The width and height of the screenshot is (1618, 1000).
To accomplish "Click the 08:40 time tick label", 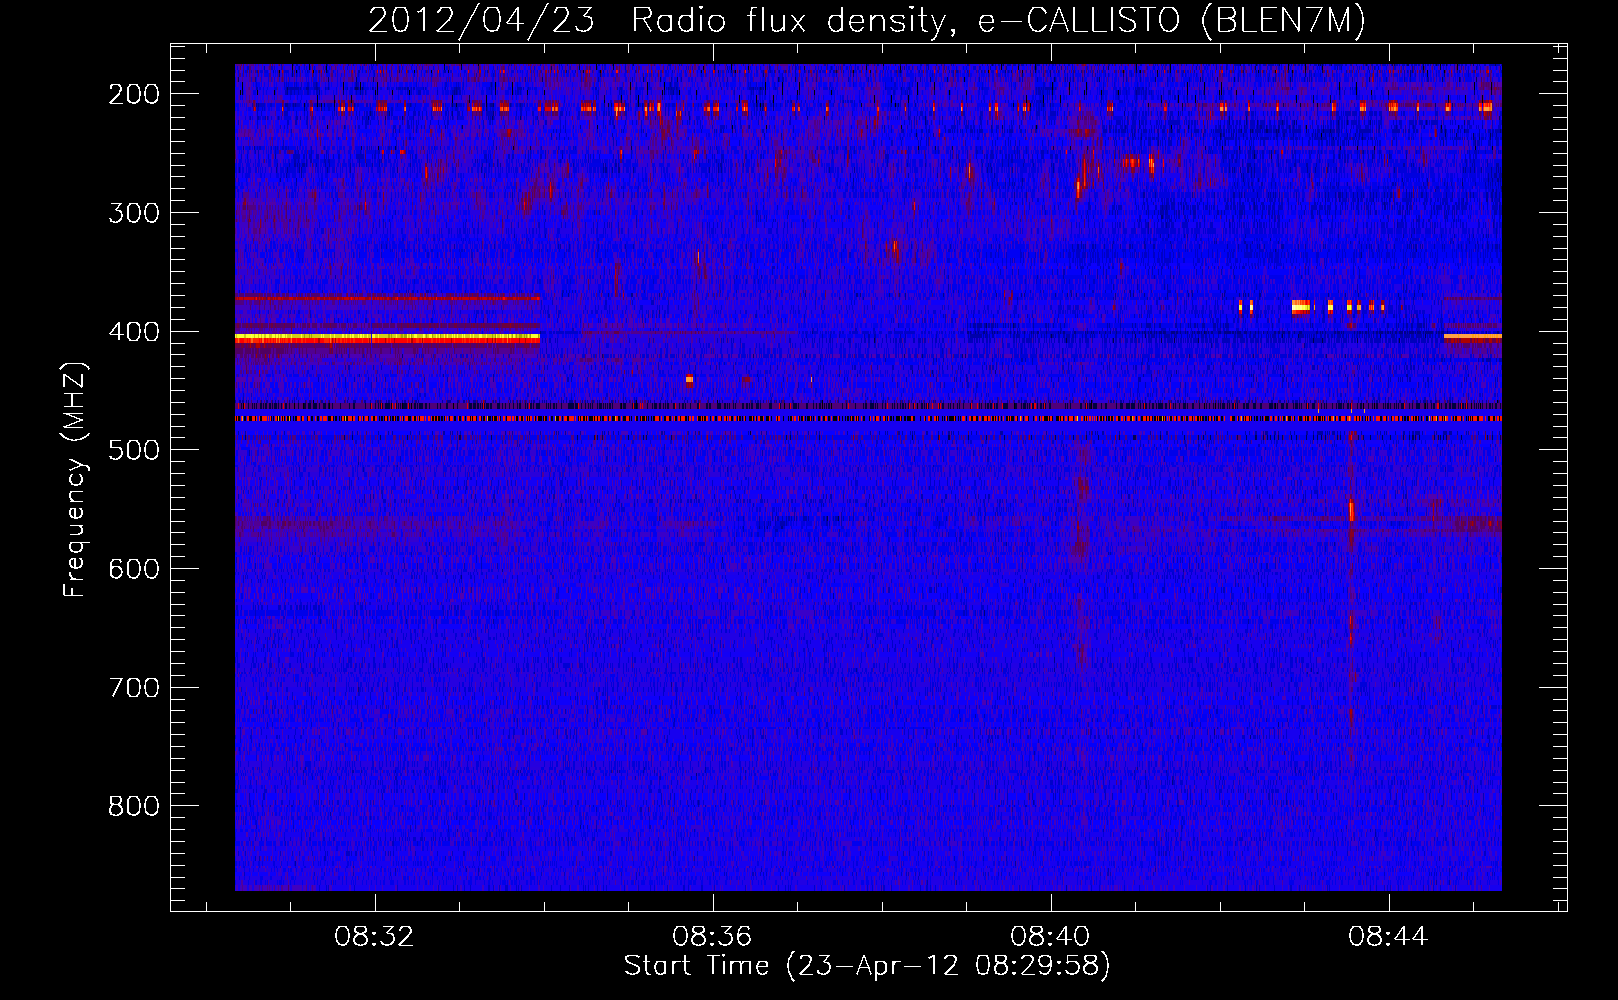I will [x=1050, y=937].
